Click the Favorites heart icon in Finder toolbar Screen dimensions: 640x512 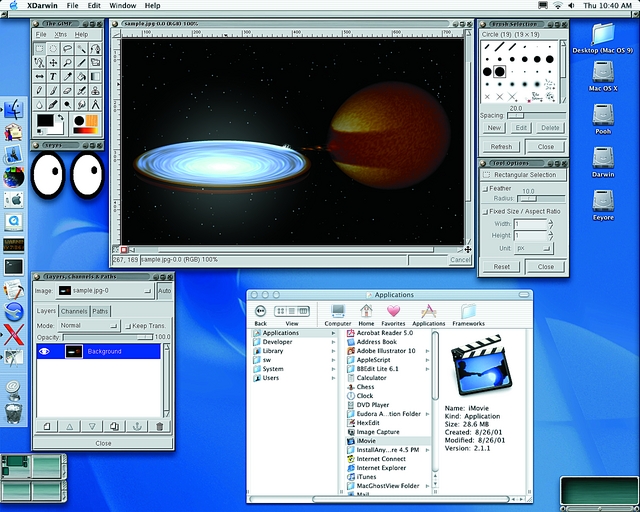click(393, 313)
